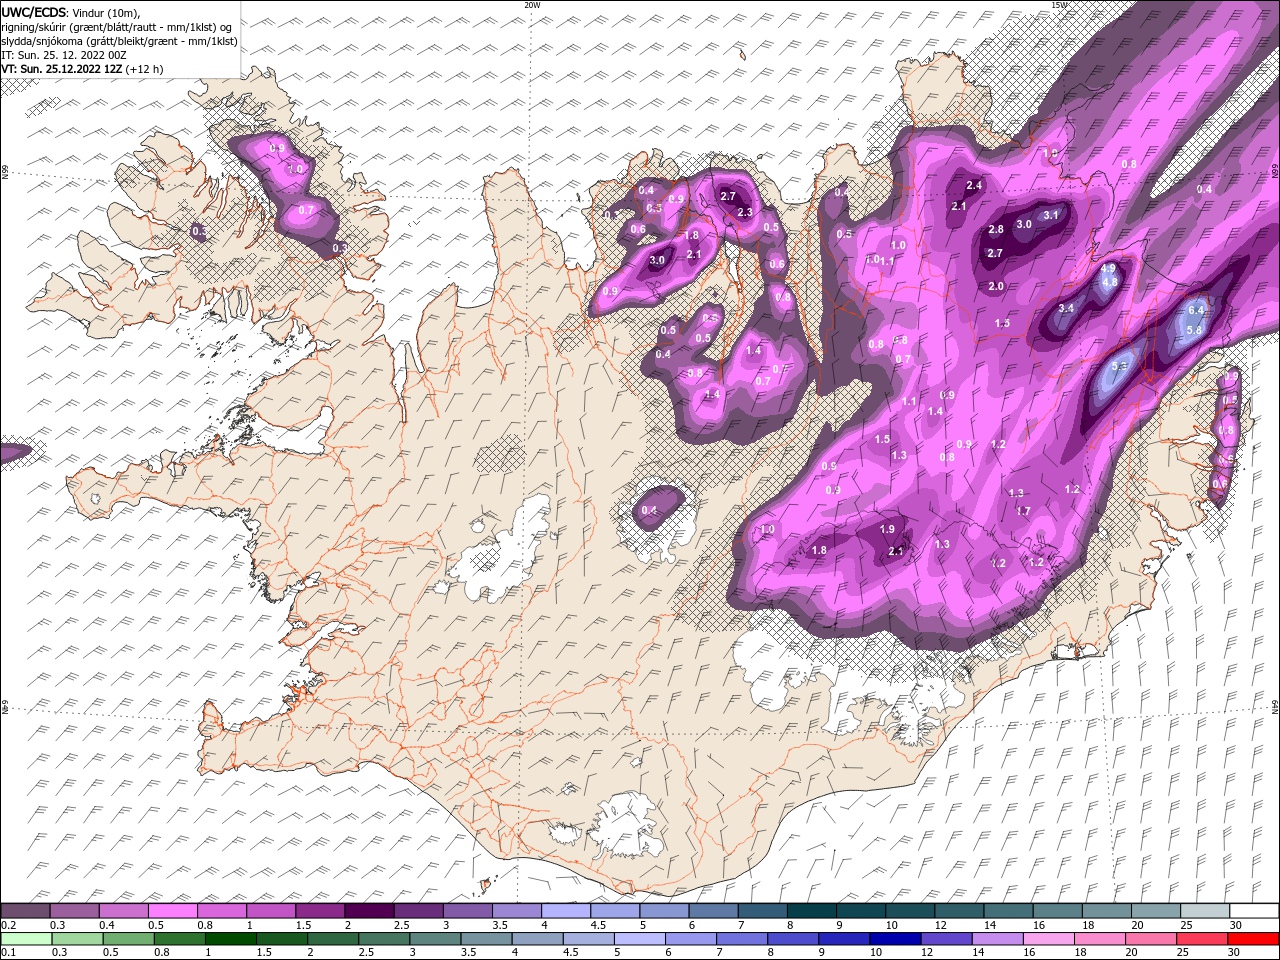Click lower legend swatch between 2 and 2.5
The width and height of the screenshot is (1280, 960).
332,939
